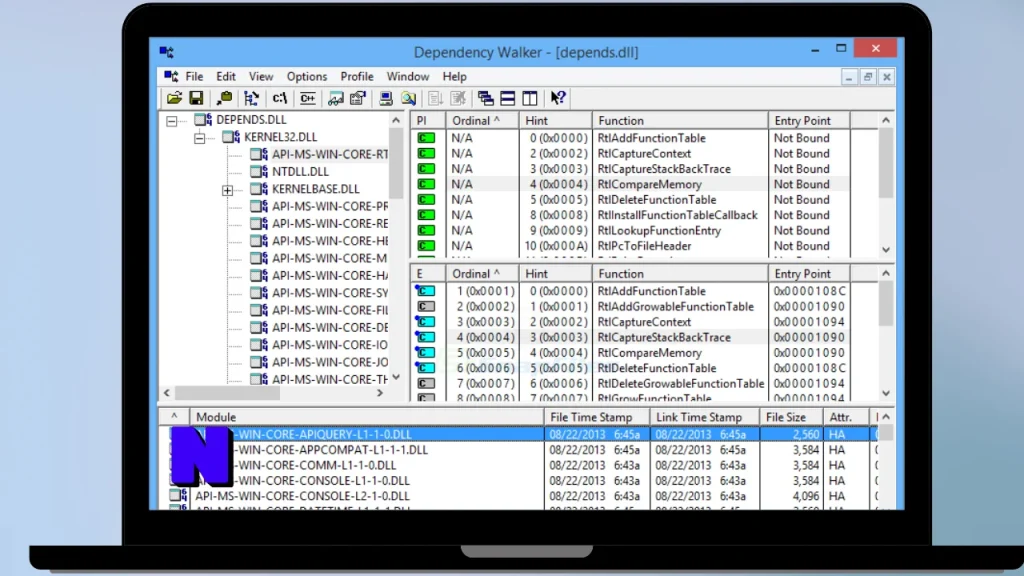Click green import icon of RtlPcToFileHeader
Viewport: 1024px width, 576px height.
(426, 246)
